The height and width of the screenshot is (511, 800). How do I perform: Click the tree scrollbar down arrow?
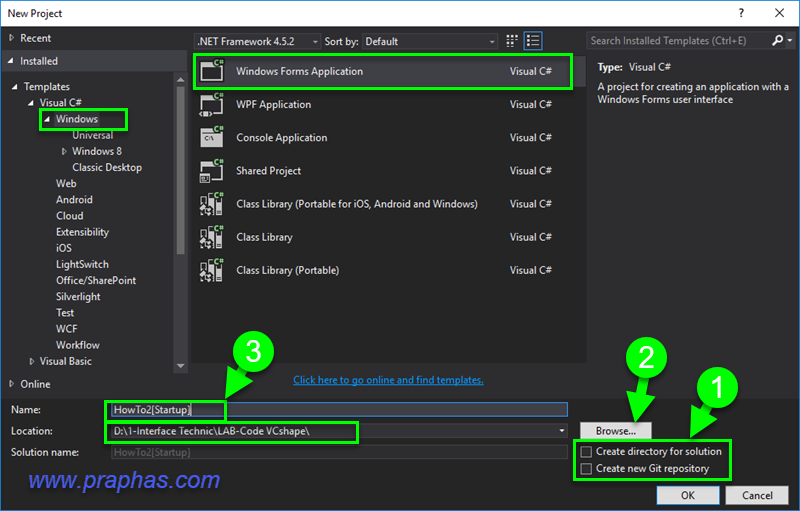pos(180,366)
